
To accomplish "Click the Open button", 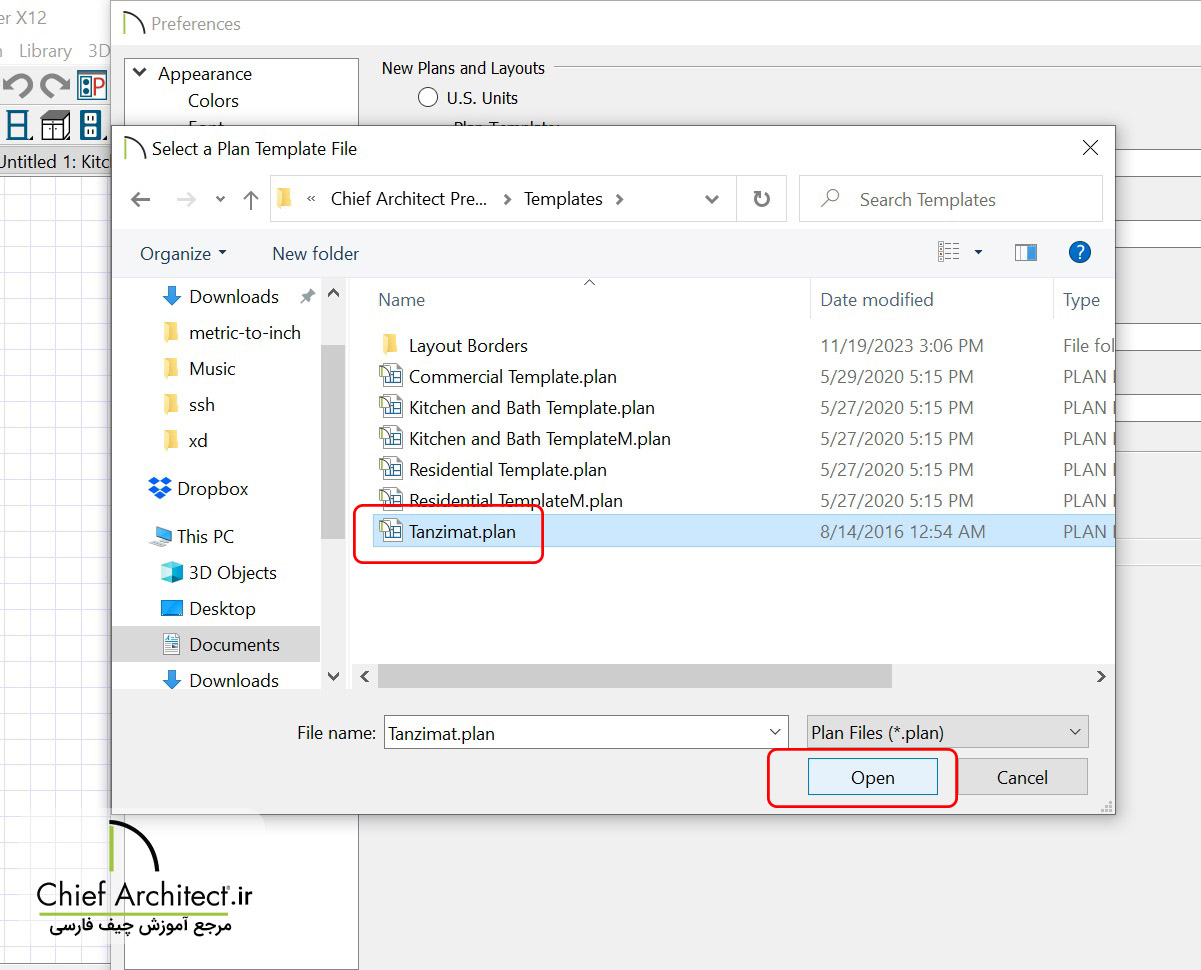I will (x=872, y=777).
